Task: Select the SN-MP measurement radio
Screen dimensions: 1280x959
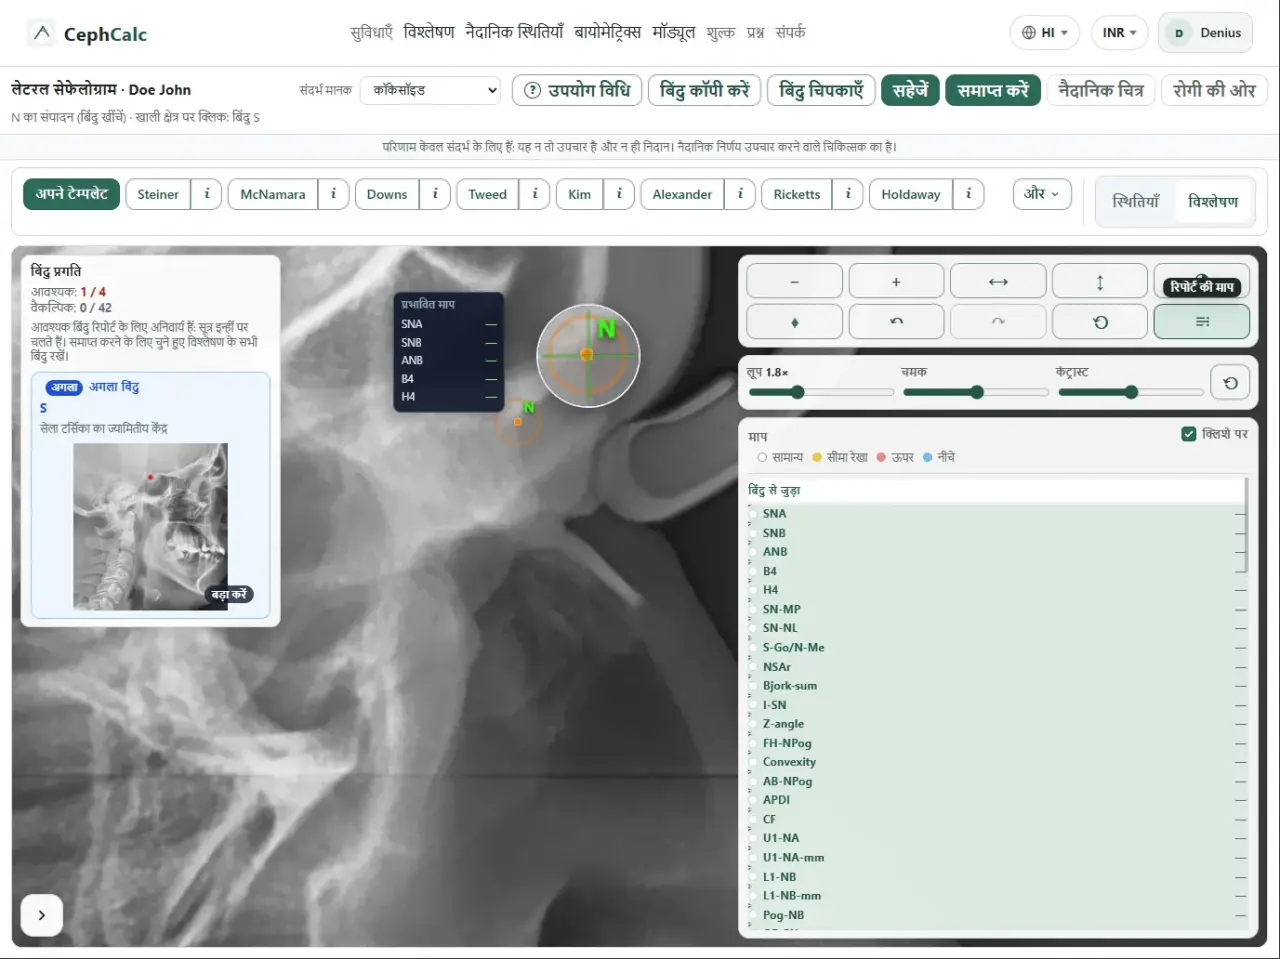Action: [x=754, y=609]
